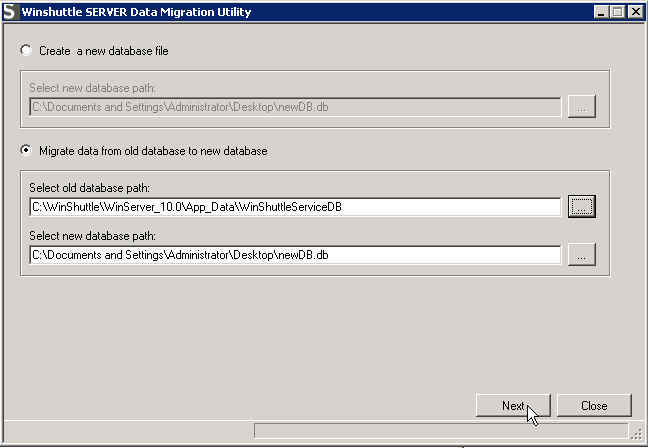The width and height of the screenshot is (648, 448).
Task: Click 'Create a new database file' text
Action: click(x=104, y=51)
